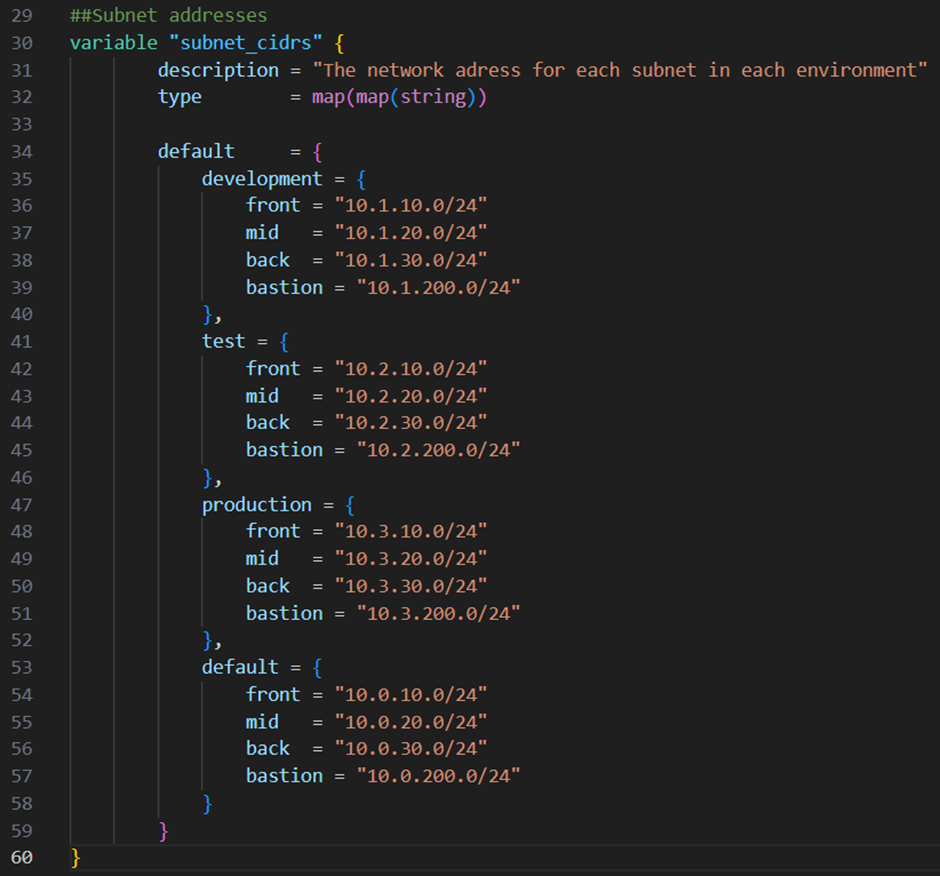The width and height of the screenshot is (940, 876).
Task: Click the "description" attribute on line 31
Action: tap(218, 70)
